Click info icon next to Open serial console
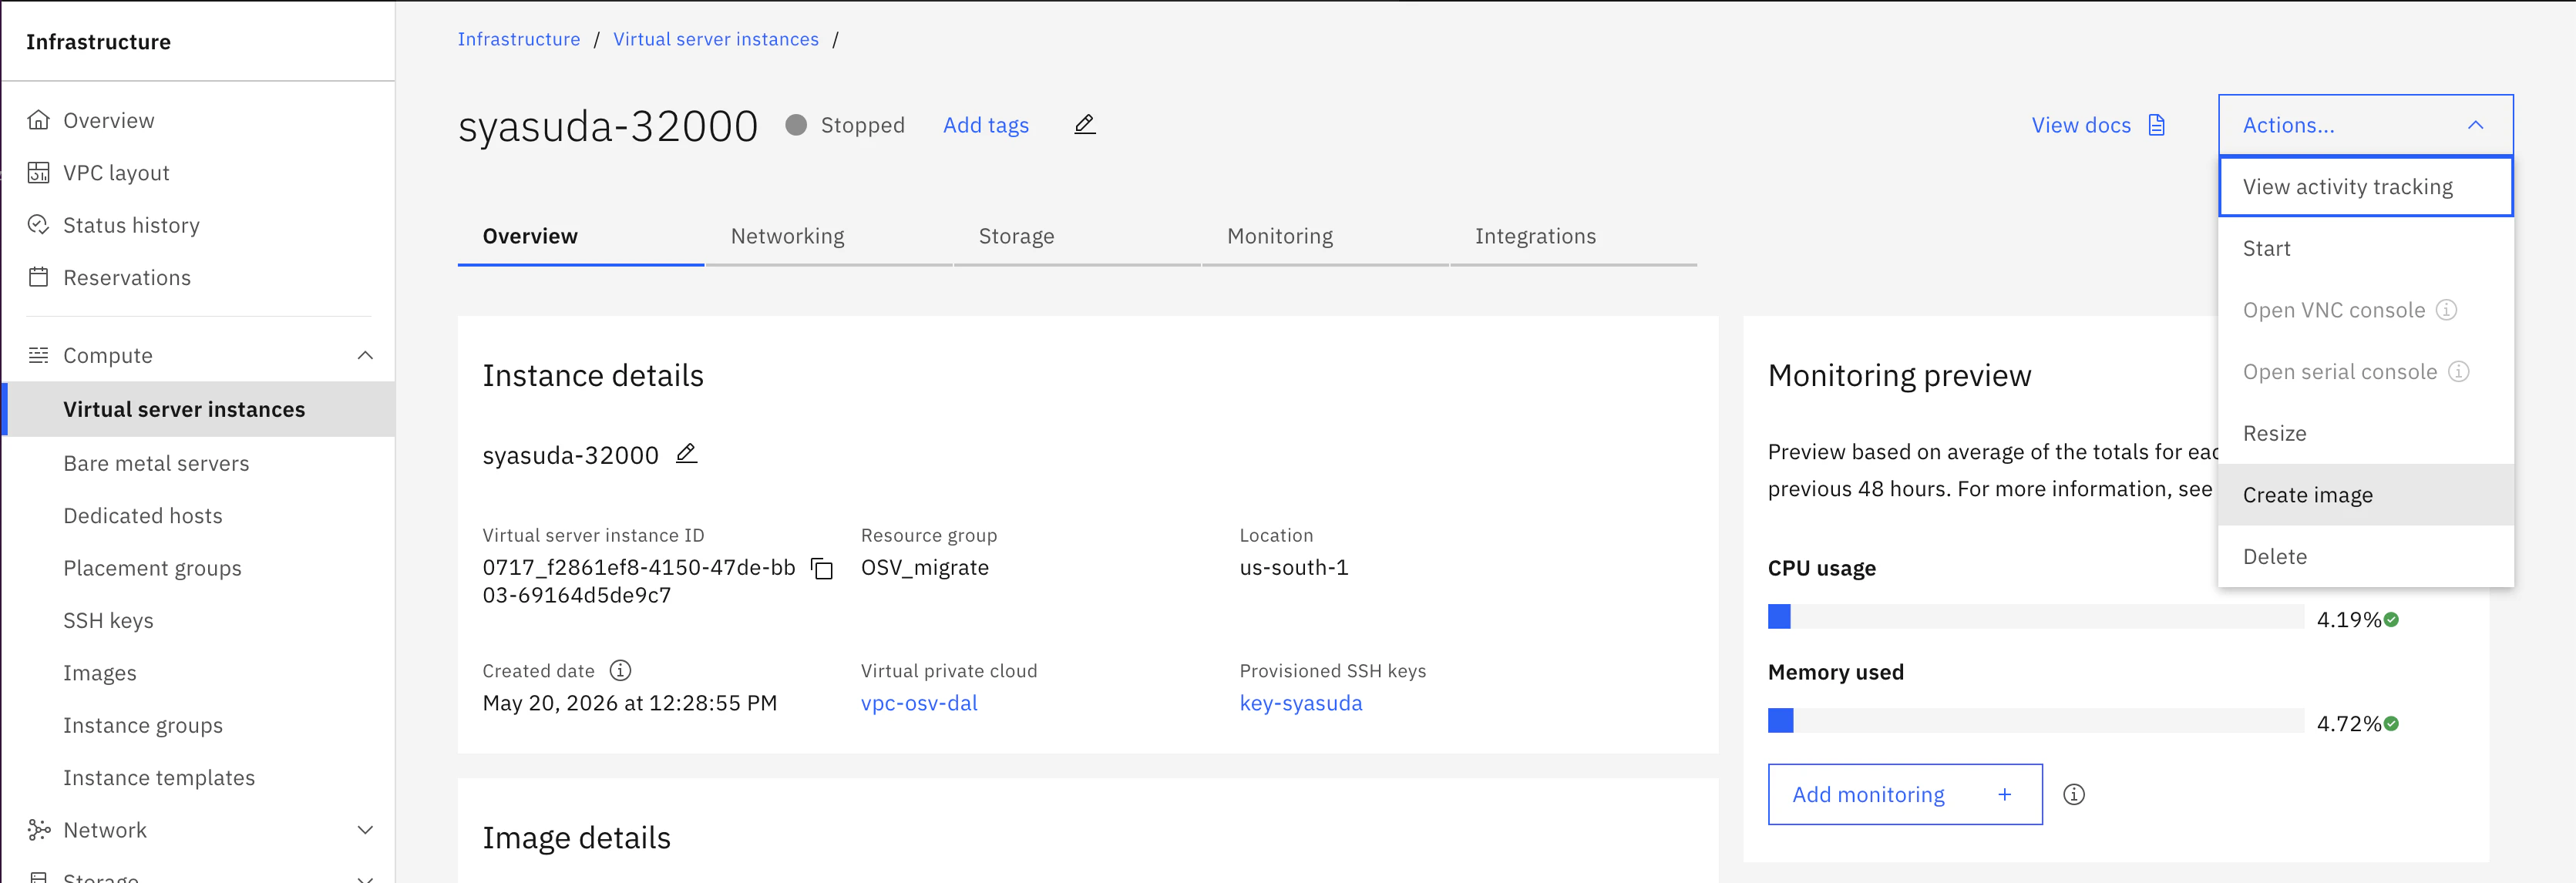 (2459, 372)
